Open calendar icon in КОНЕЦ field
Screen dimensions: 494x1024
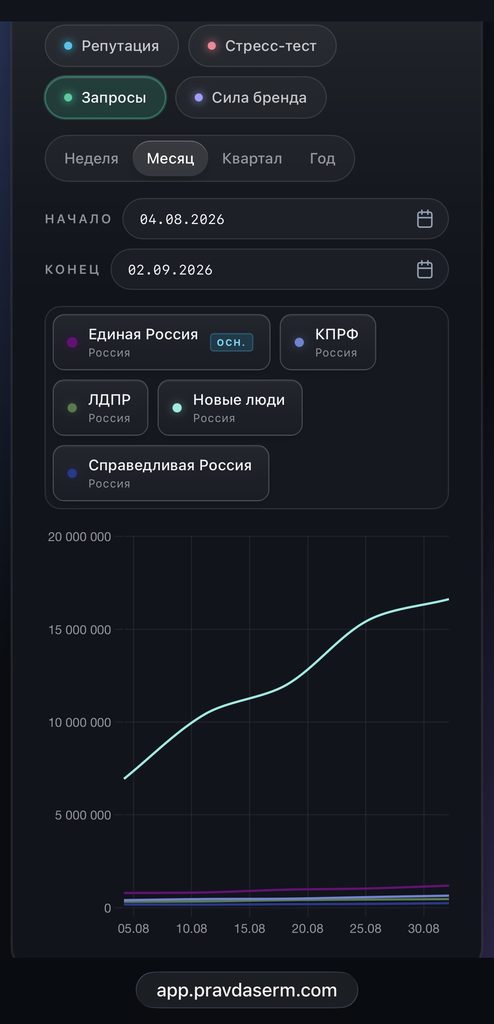click(425, 269)
